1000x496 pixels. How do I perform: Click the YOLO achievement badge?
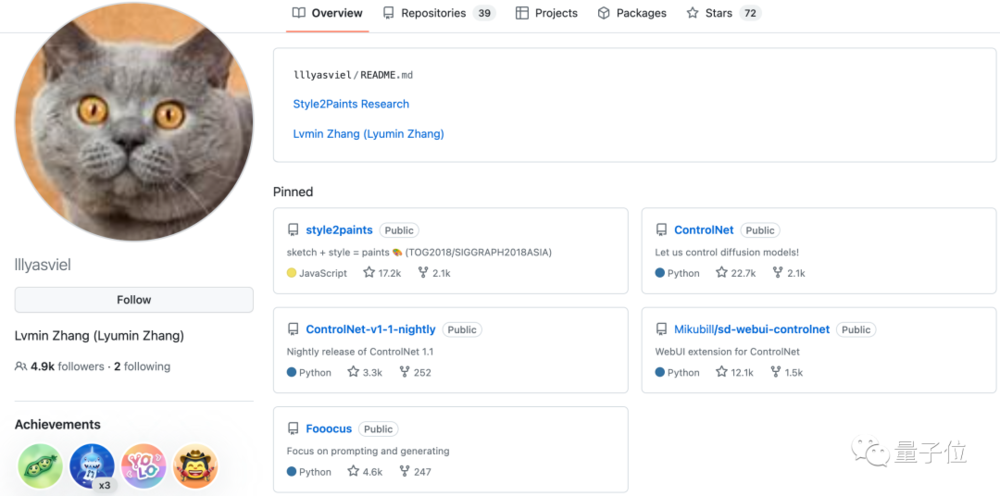[x=143, y=466]
